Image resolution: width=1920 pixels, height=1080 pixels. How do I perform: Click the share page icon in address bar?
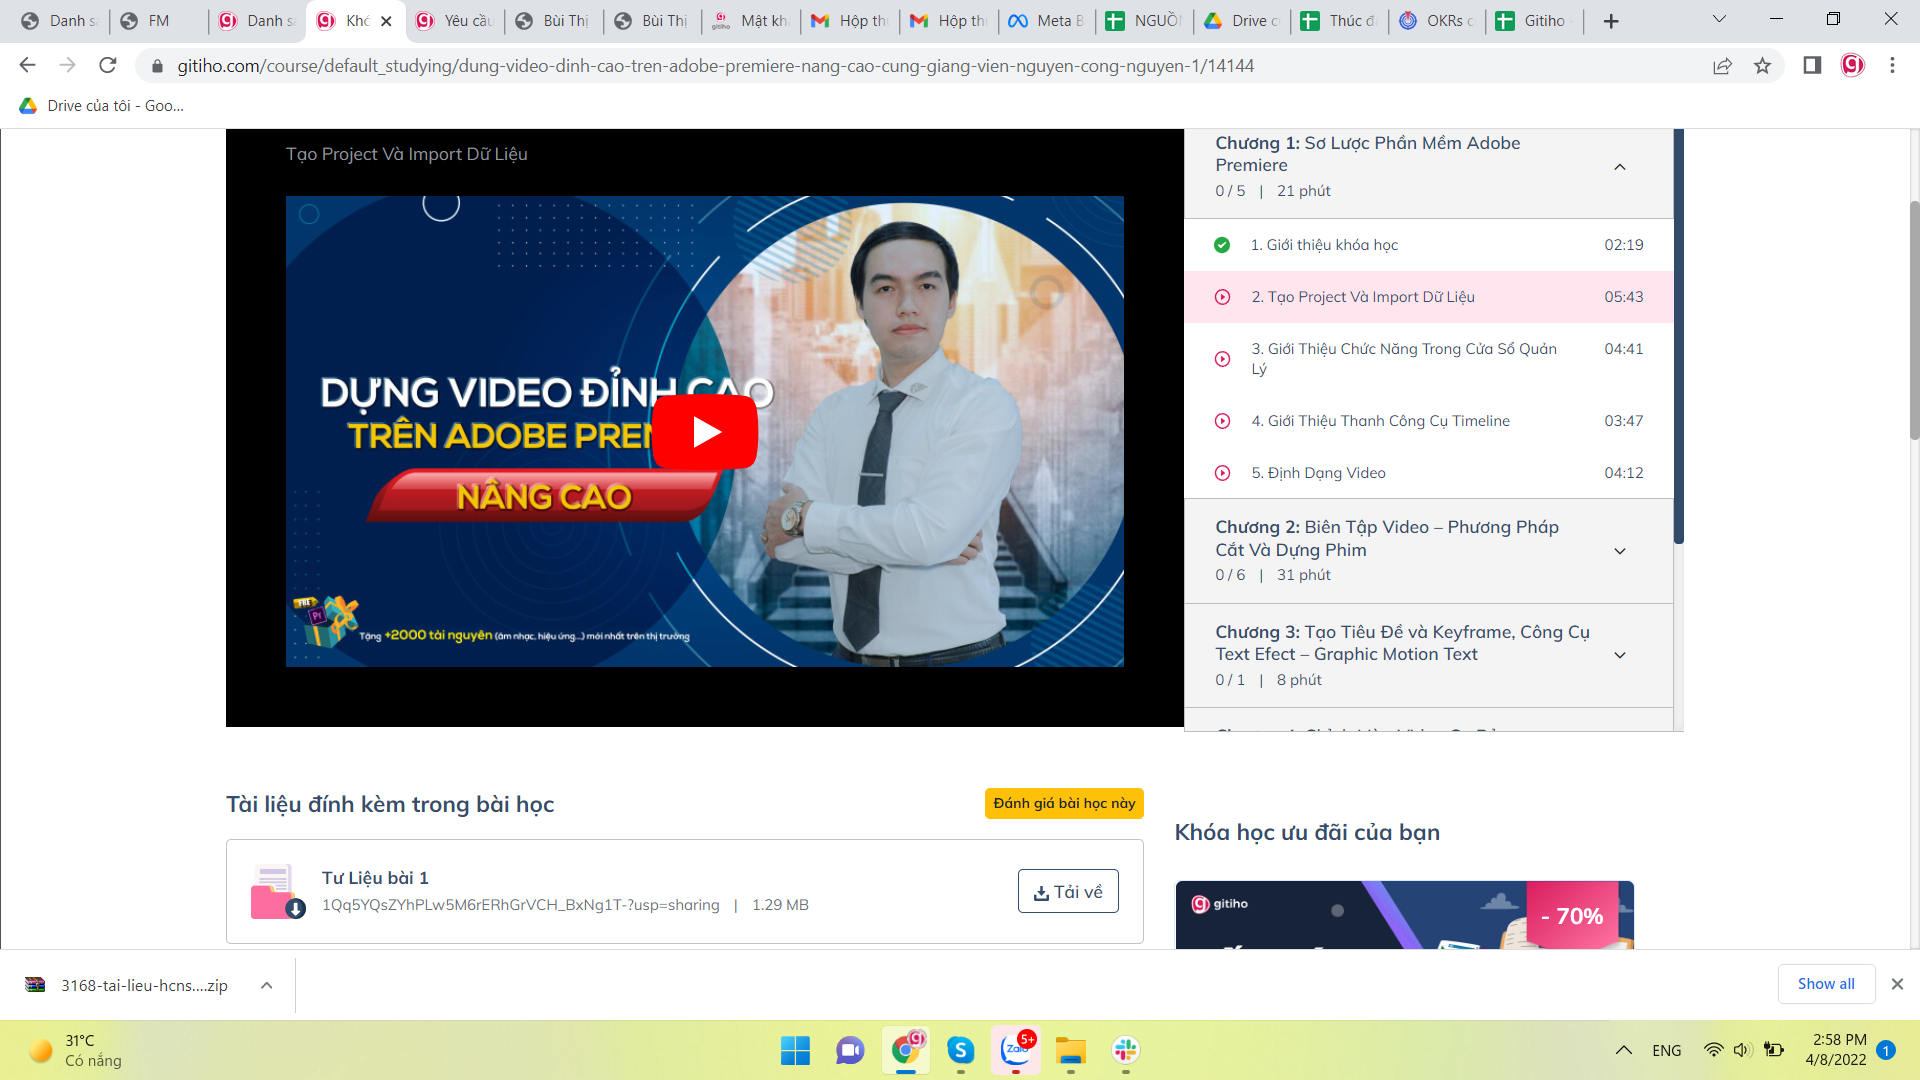click(1722, 65)
